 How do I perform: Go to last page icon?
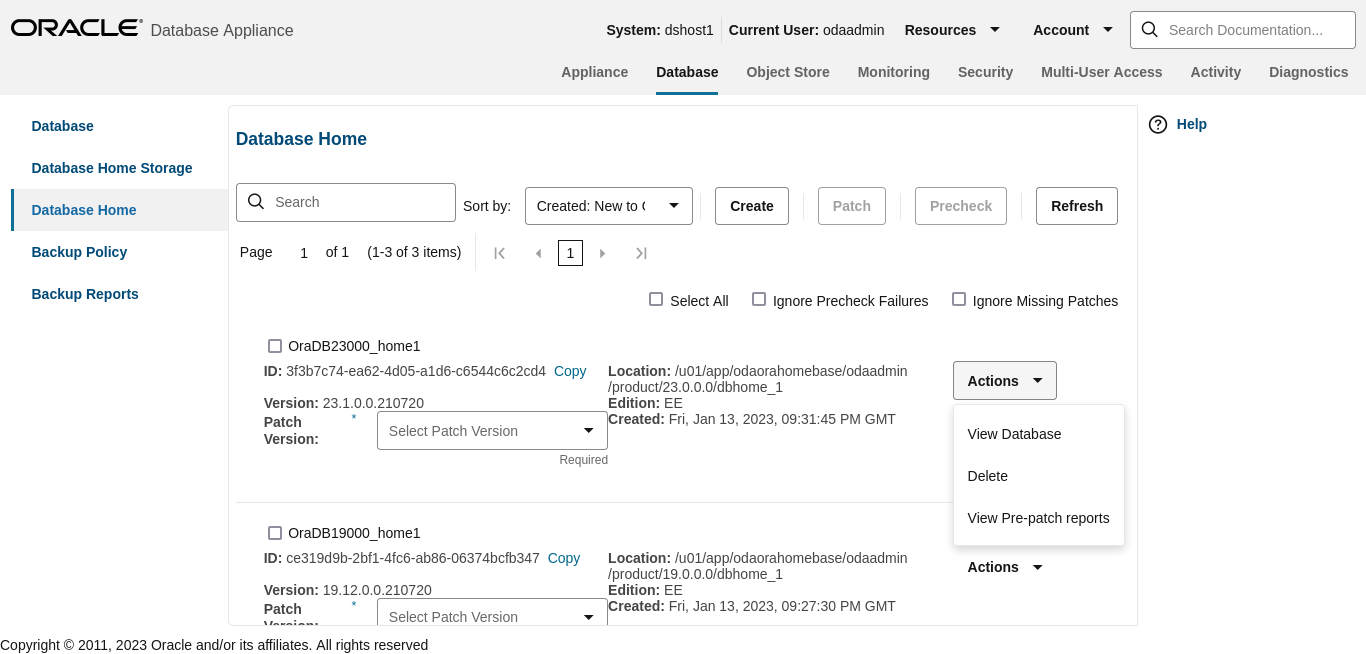[x=641, y=253]
